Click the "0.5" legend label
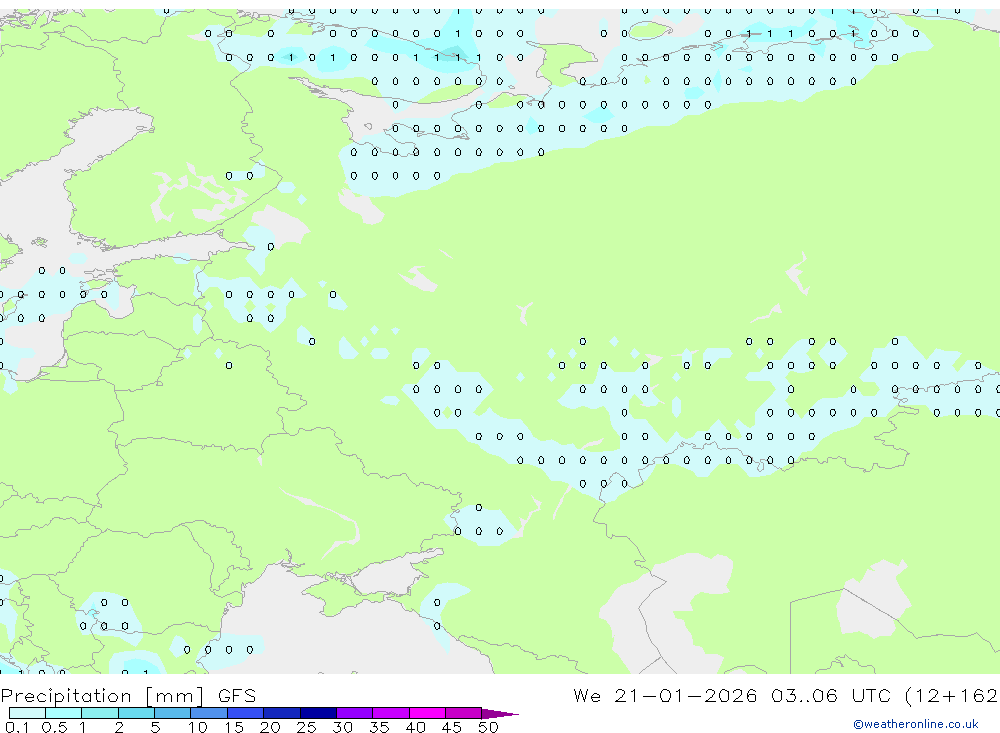 point(54,727)
